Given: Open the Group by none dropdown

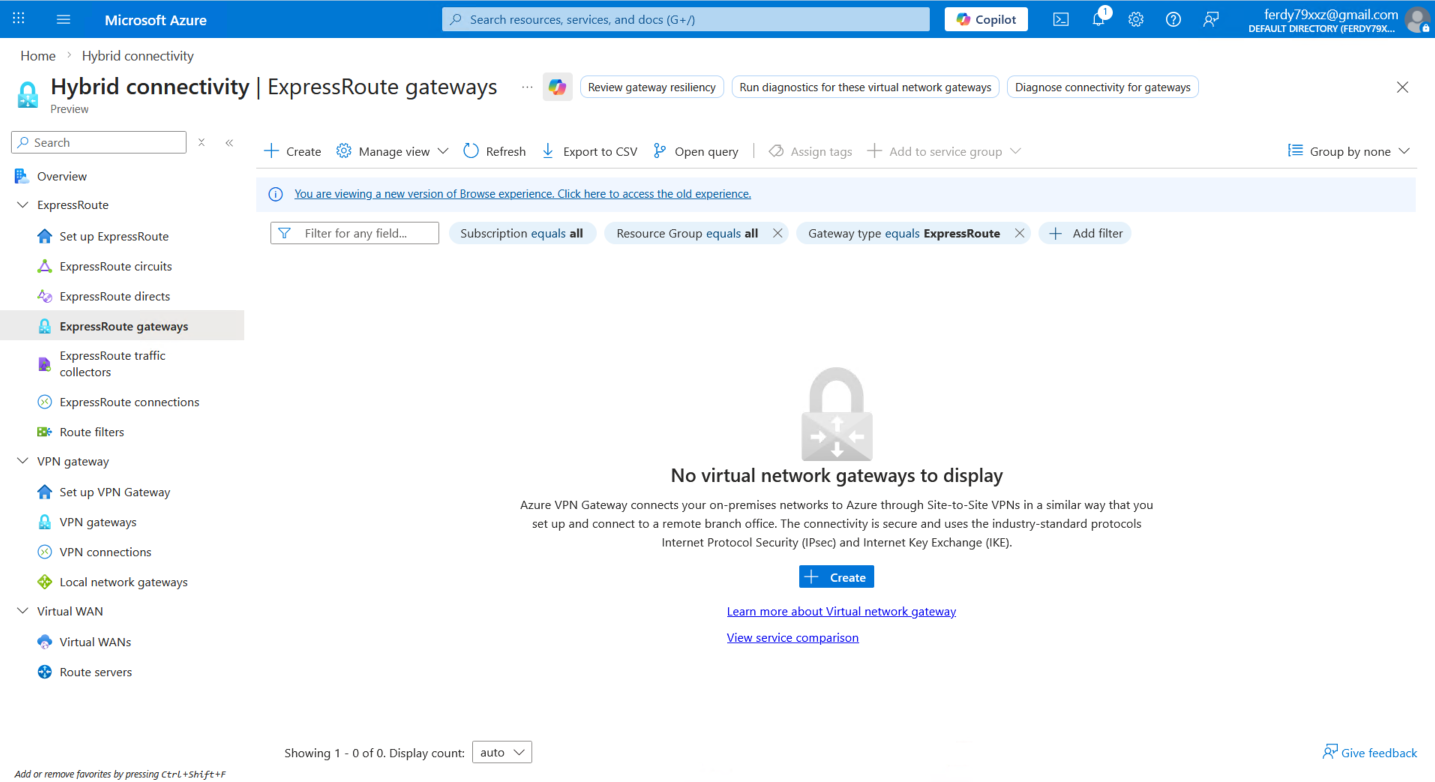Looking at the screenshot, I should [x=1348, y=151].
